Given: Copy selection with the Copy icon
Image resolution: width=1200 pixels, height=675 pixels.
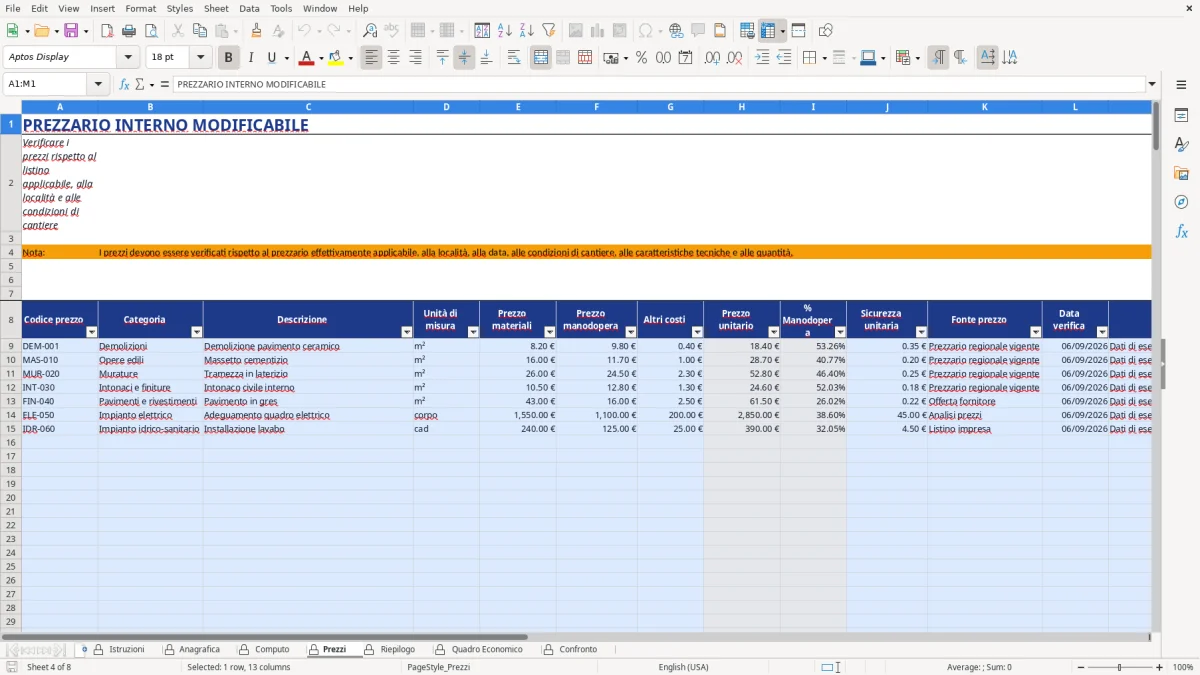Looking at the screenshot, I should [x=199, y=31].
